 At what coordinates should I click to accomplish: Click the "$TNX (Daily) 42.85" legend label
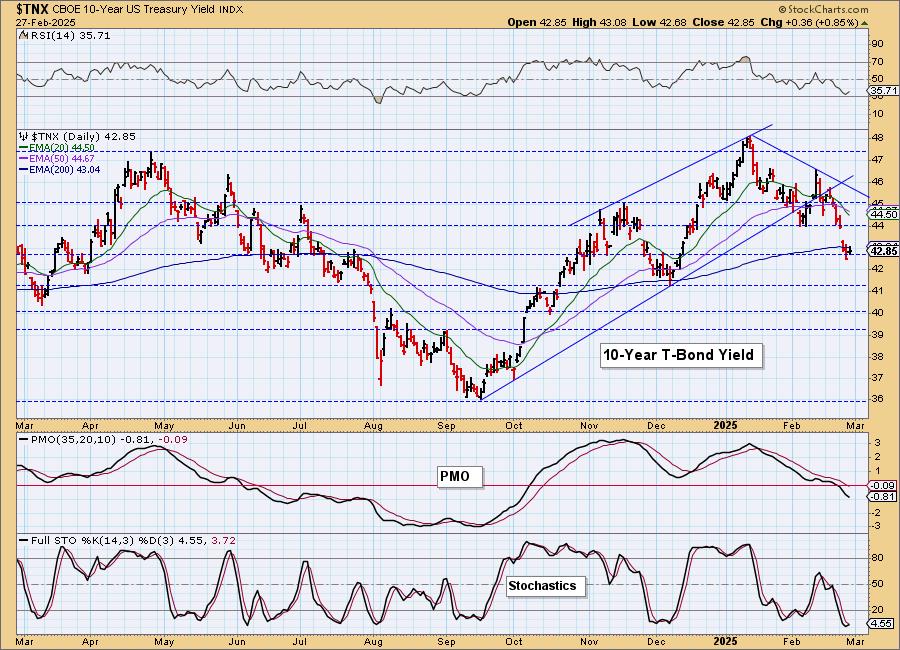(x=83, y=137)
